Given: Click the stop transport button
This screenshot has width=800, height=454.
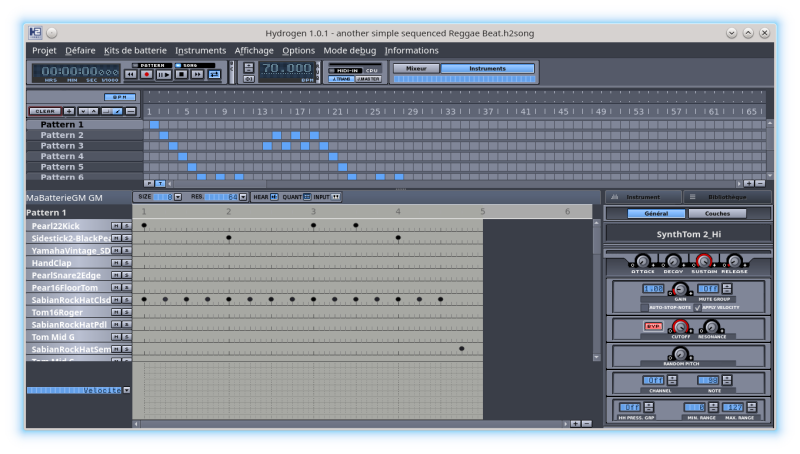Looking at the screenshot, I should [x=181, y=75].
